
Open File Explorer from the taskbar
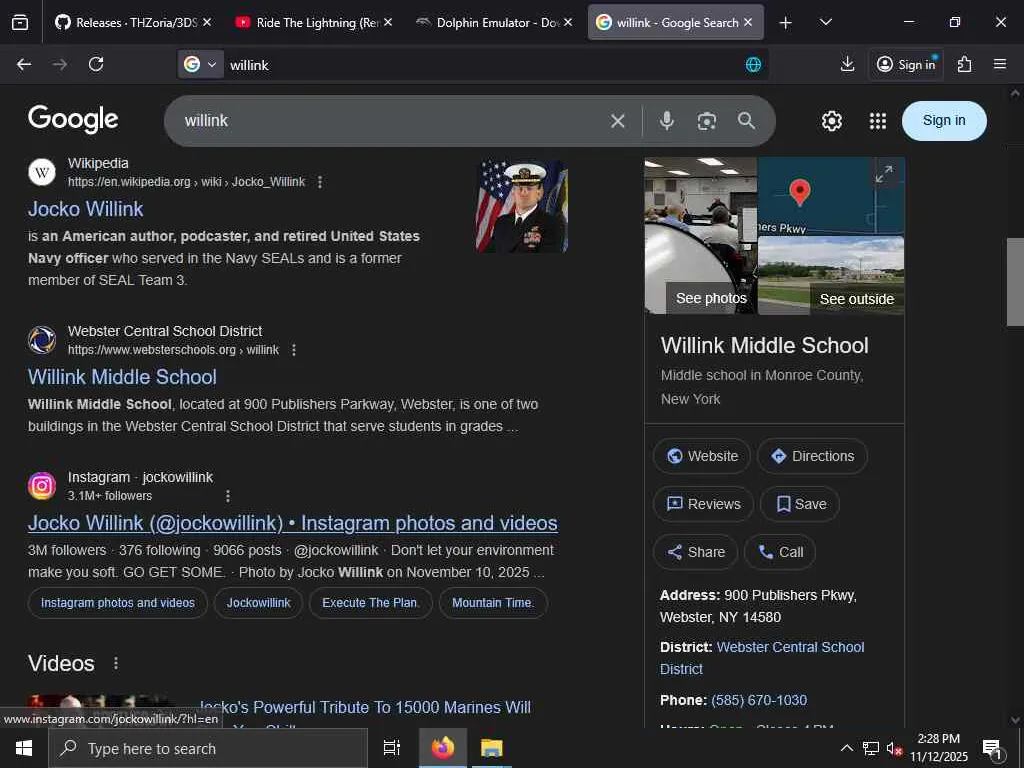click(491, 748)
